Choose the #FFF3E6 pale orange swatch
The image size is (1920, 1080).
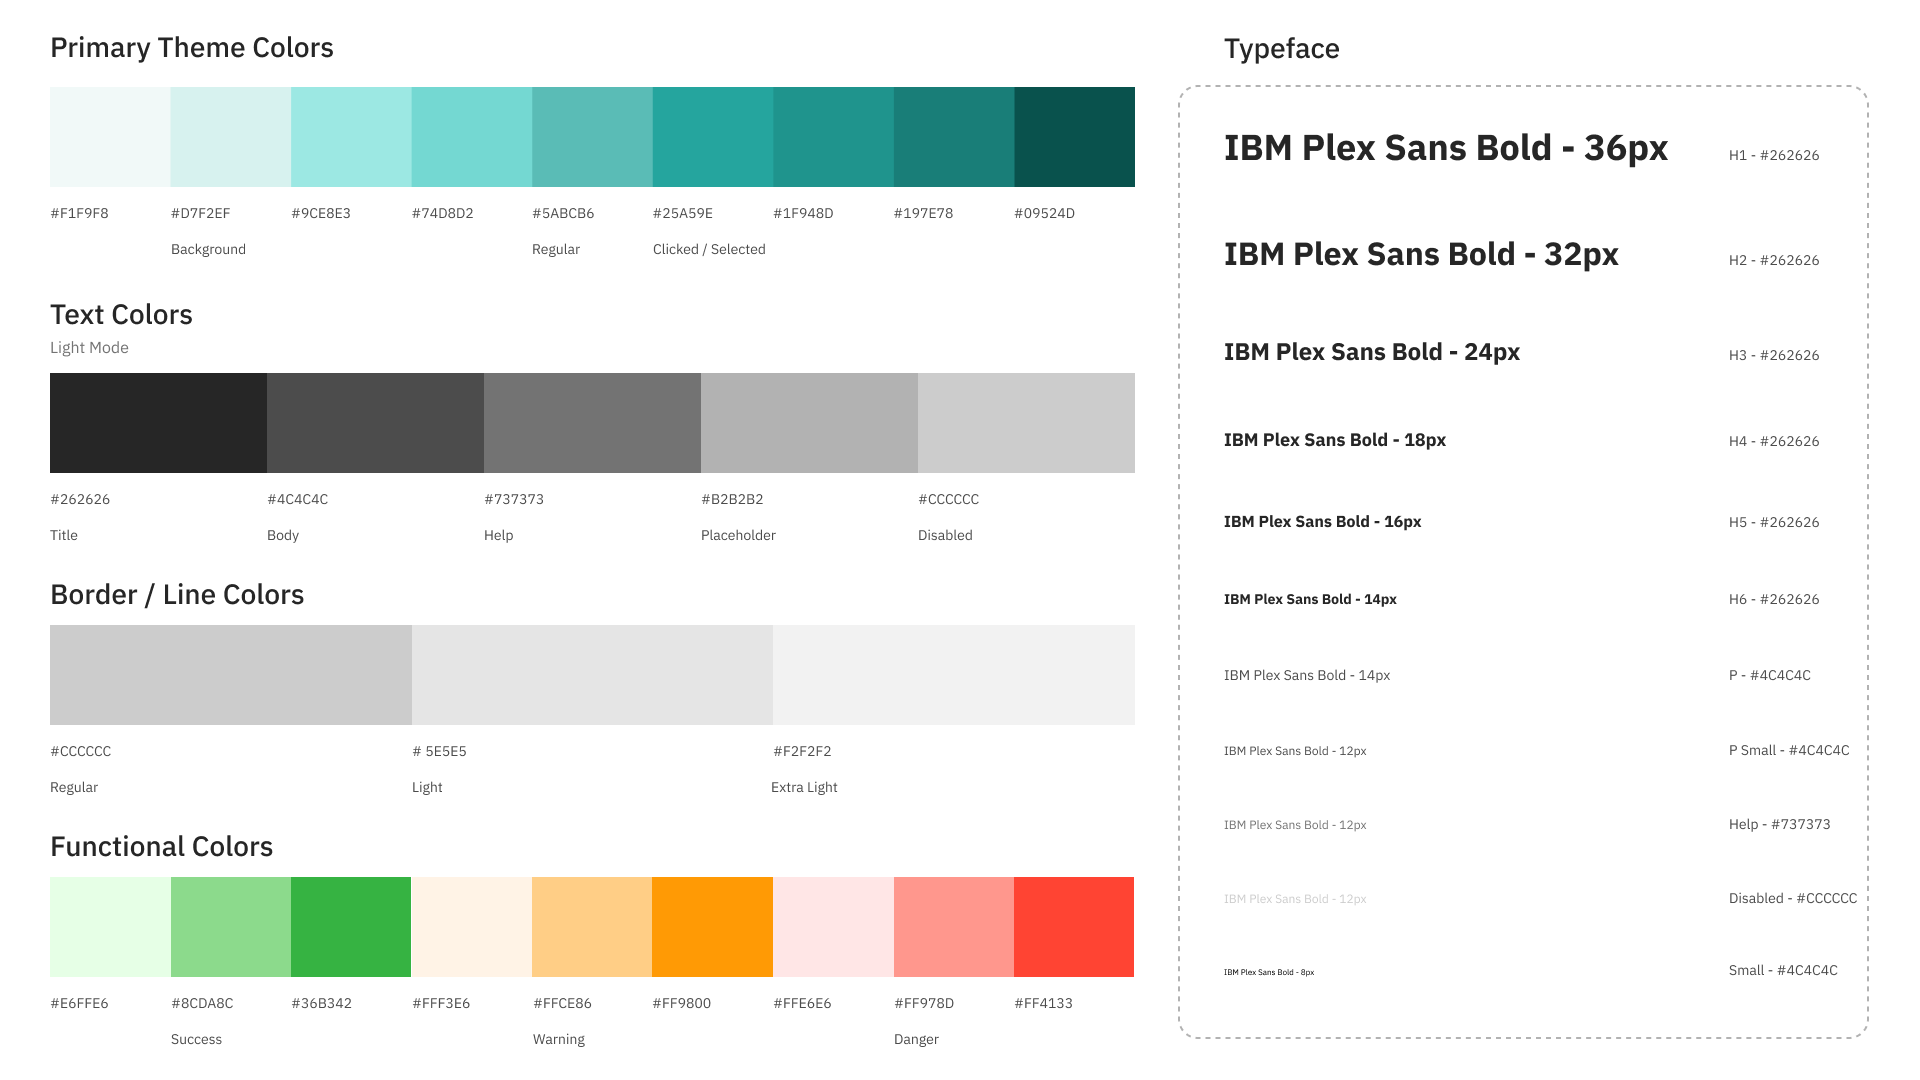pyautogui.click(x=472, y=927)
